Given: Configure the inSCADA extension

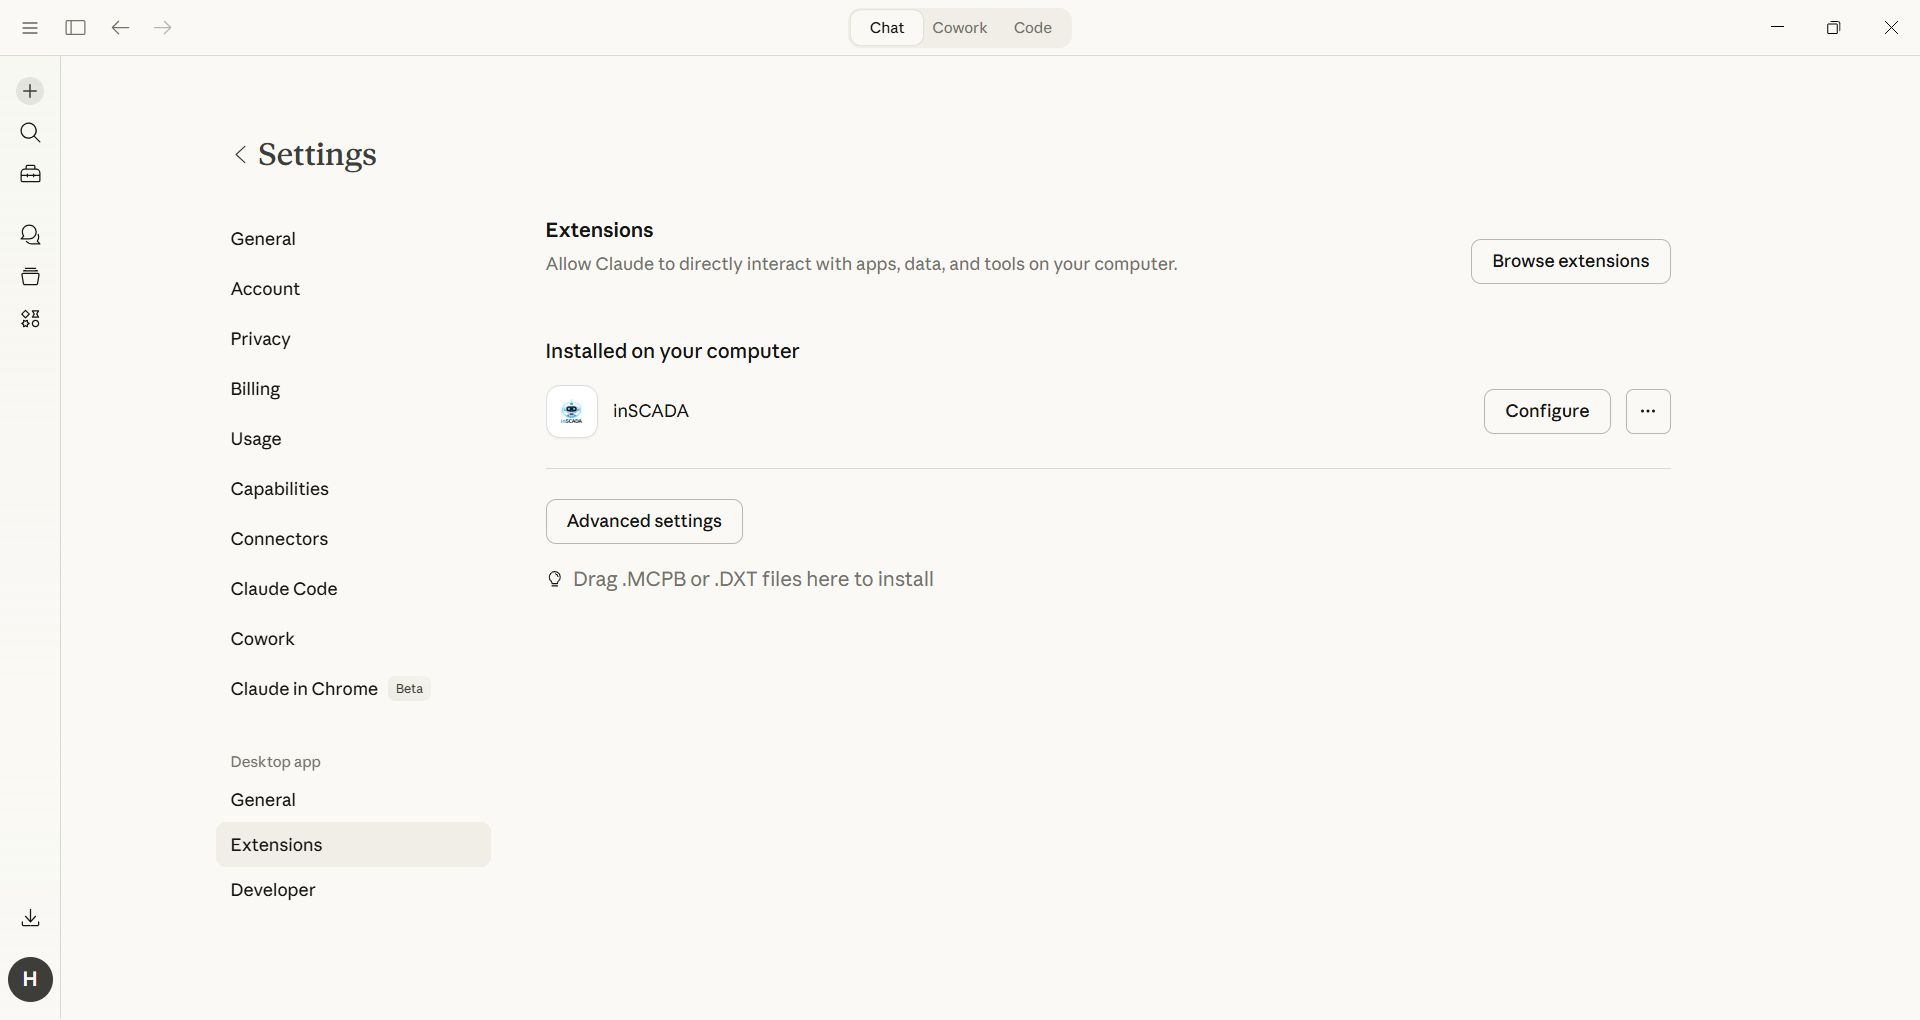Looking at the screenshot, I should click(x=1546, y=411).
